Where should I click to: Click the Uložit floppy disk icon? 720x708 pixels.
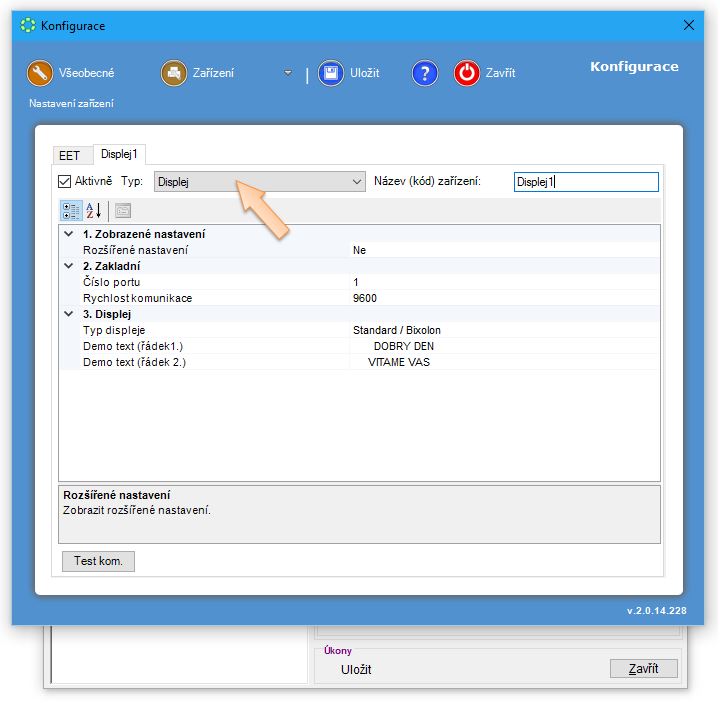click(331, 73)
